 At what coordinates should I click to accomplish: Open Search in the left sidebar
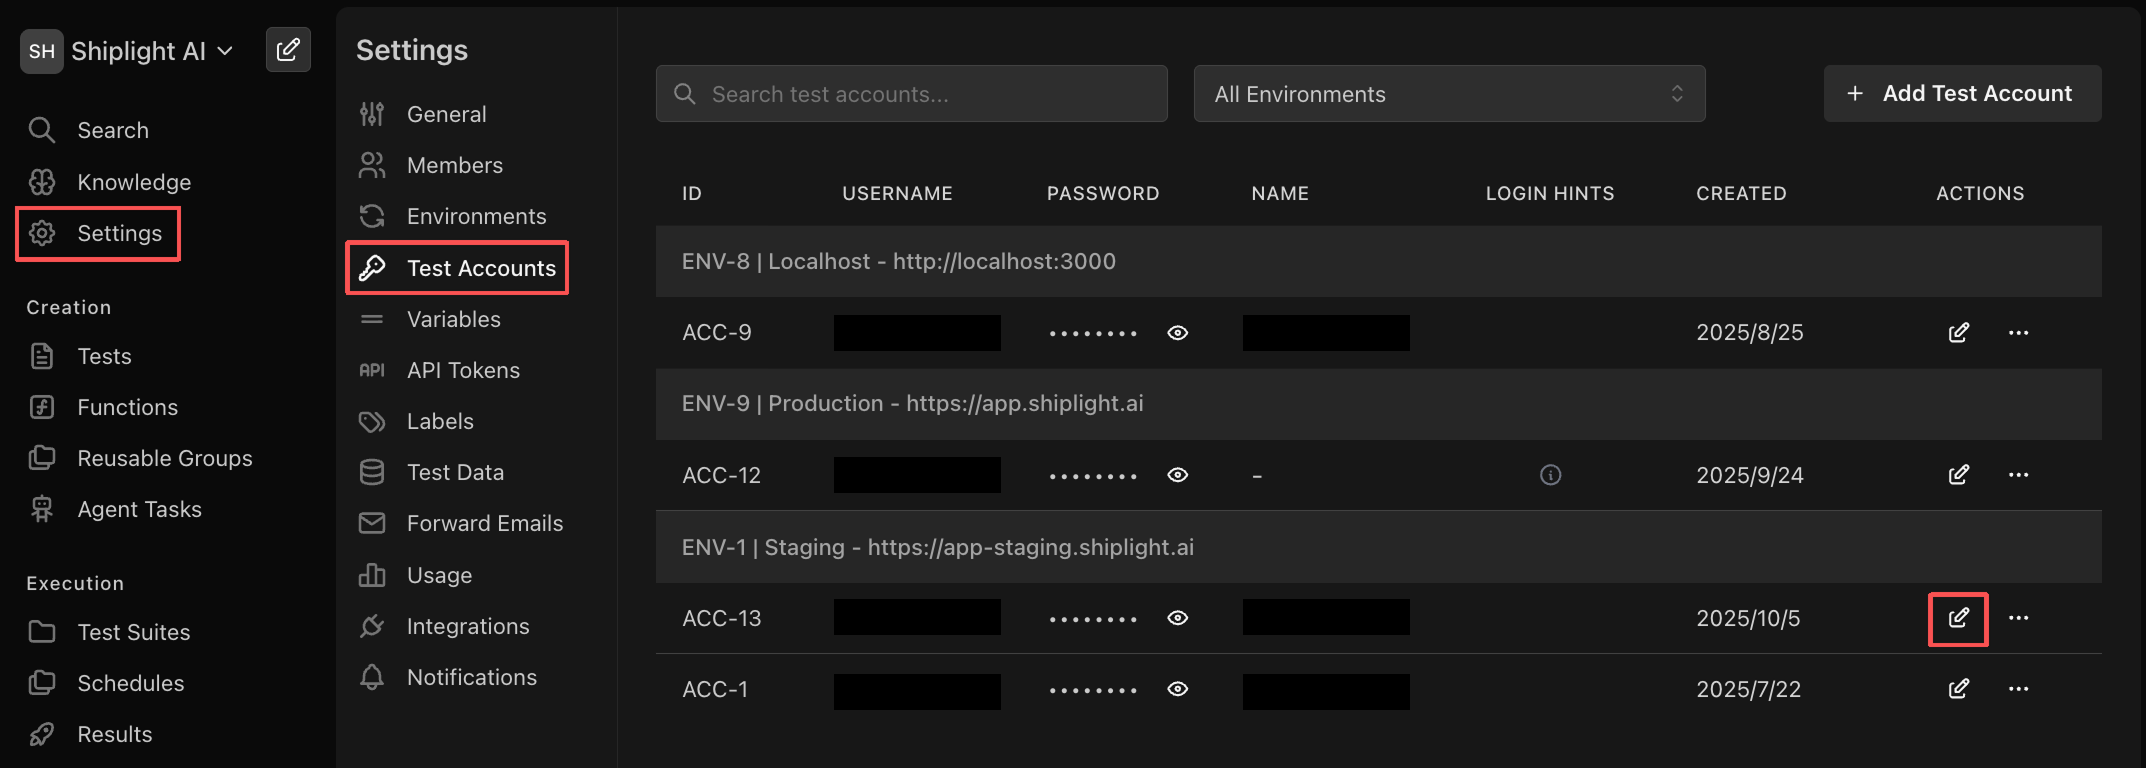(x=88, y=130)
